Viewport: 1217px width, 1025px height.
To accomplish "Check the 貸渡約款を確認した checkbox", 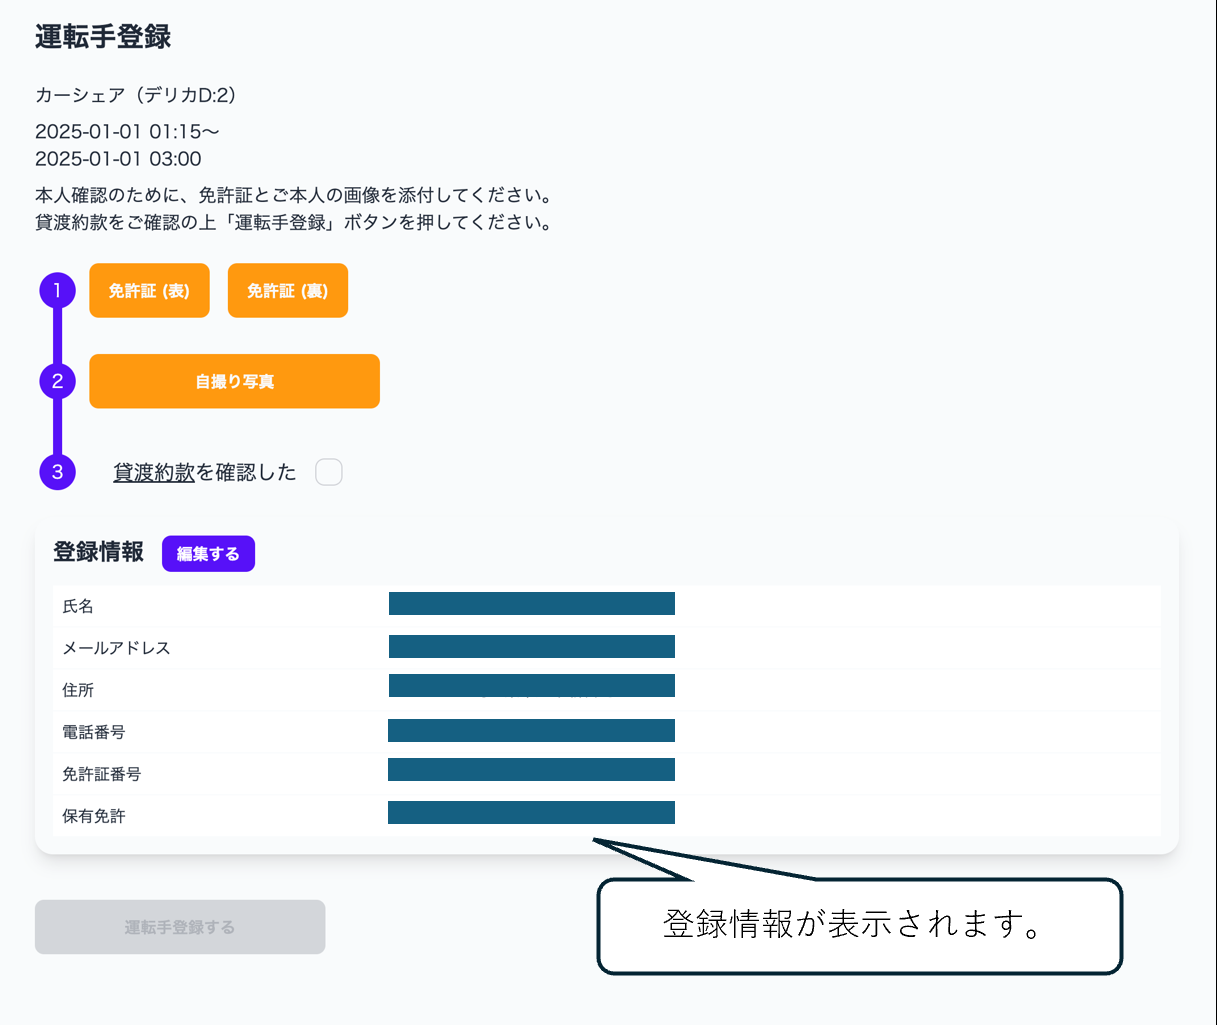I will tap(329, 472).
